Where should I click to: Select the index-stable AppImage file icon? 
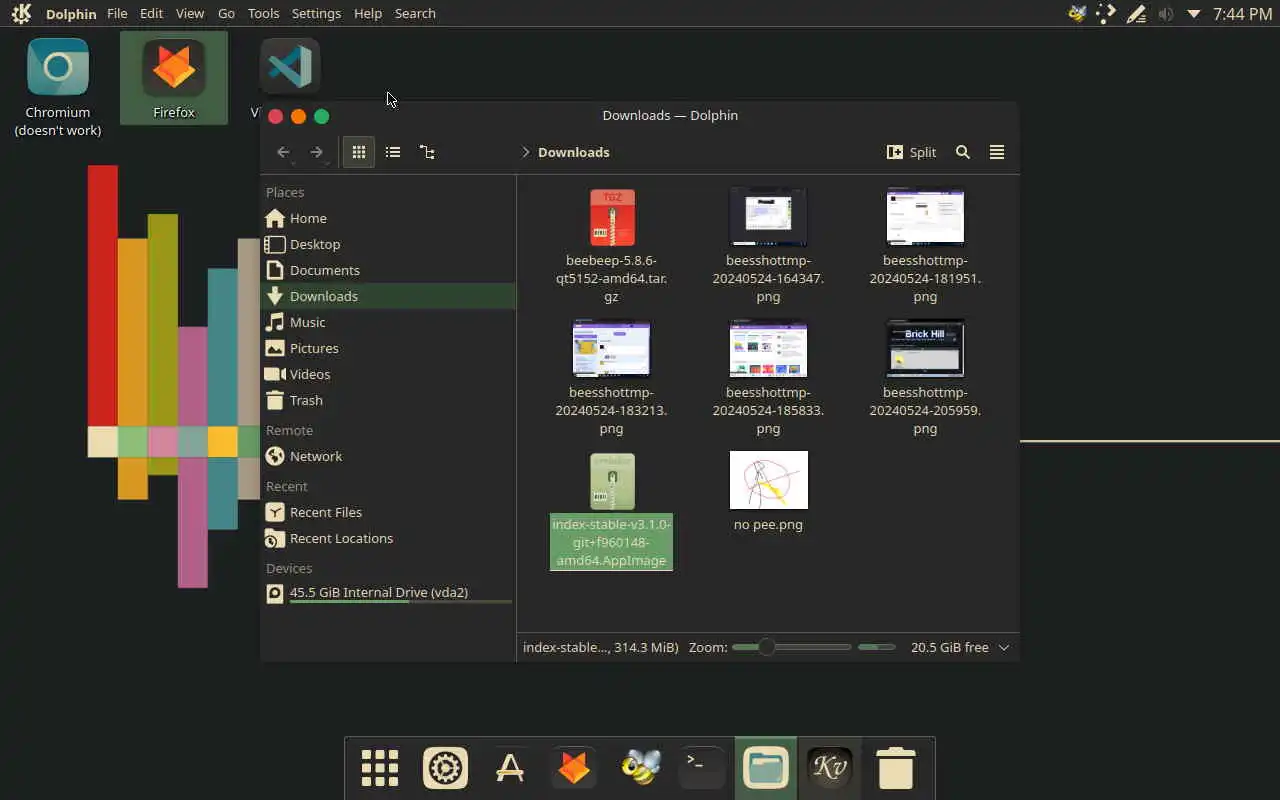click(612, 481)
